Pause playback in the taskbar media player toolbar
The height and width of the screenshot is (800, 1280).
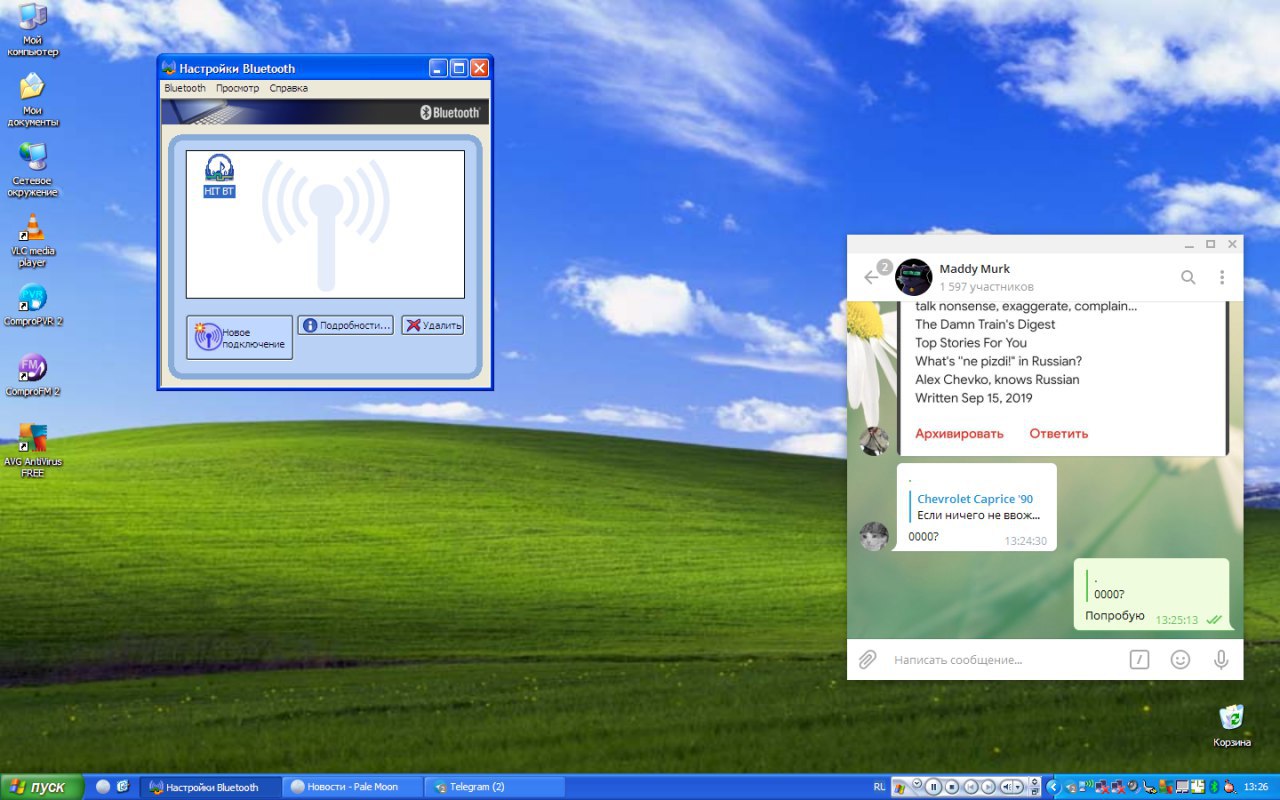click(x=934, y=787)
